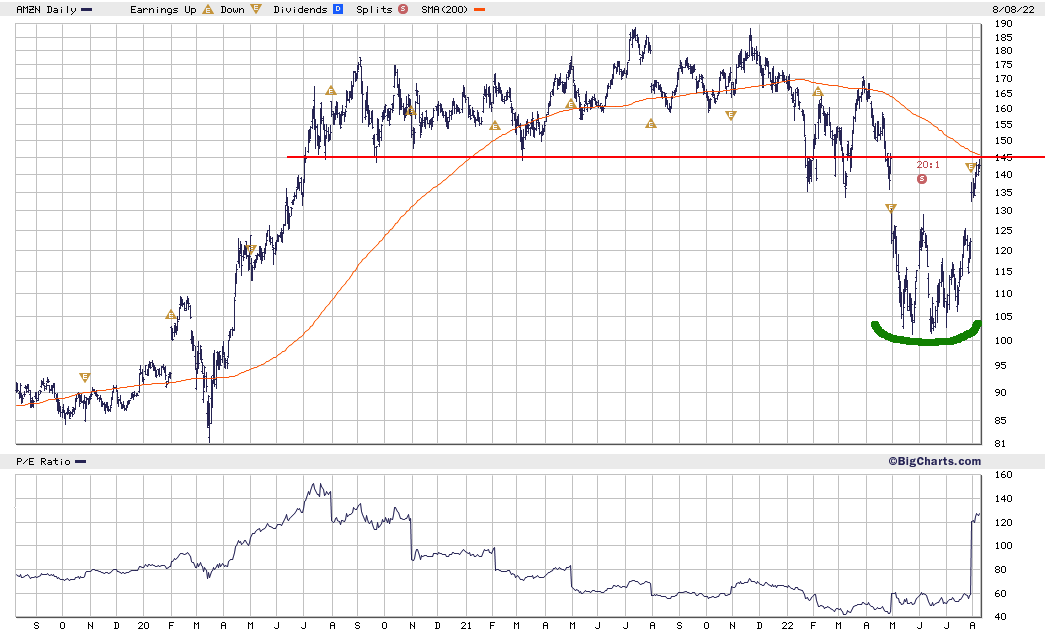Viewport: 1045px width, 635px height.
Task: Click the '8/08/22' date label
Action: coord(1013,9)
